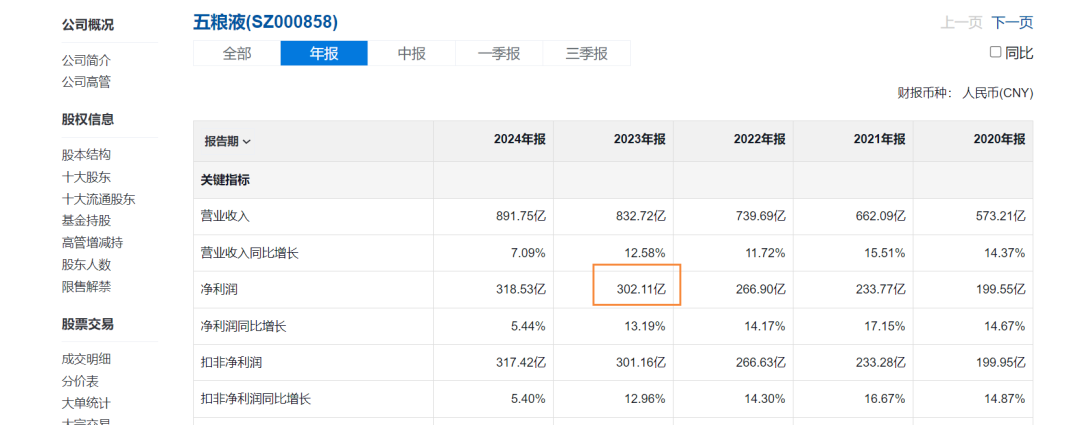Open 股东人数 sidebar link

pyautogui.click(x=86, y=264)
